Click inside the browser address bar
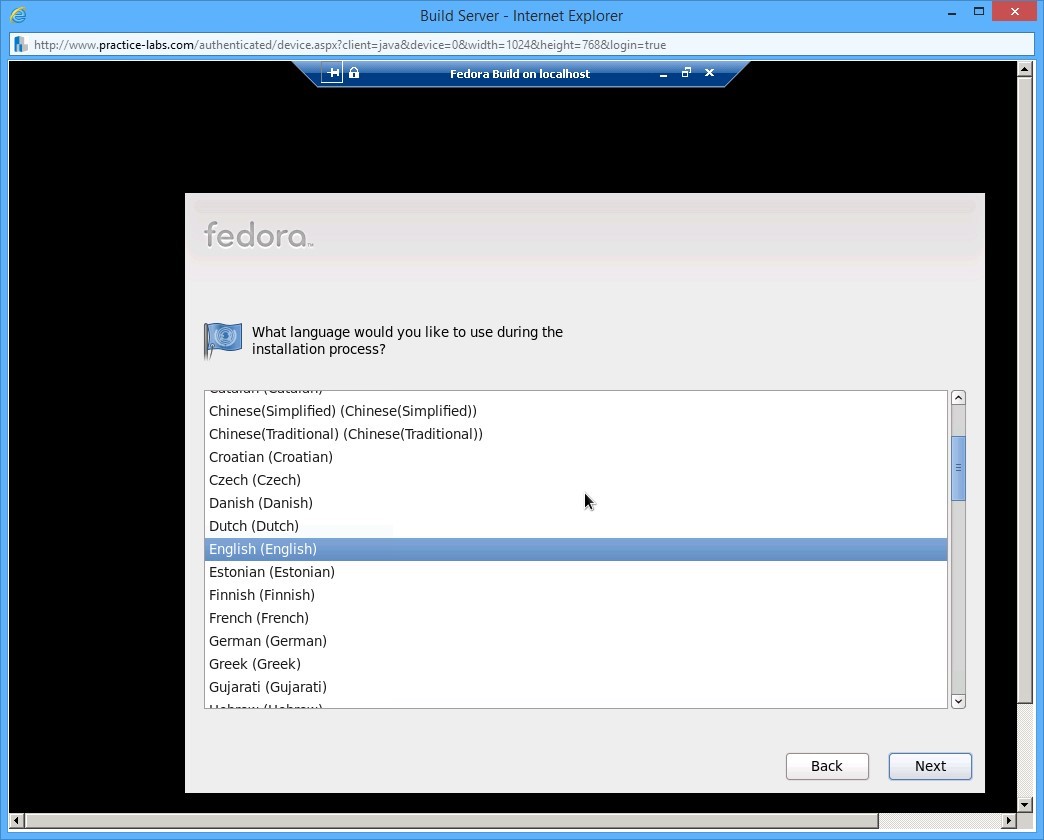 (x=400, y=44)
